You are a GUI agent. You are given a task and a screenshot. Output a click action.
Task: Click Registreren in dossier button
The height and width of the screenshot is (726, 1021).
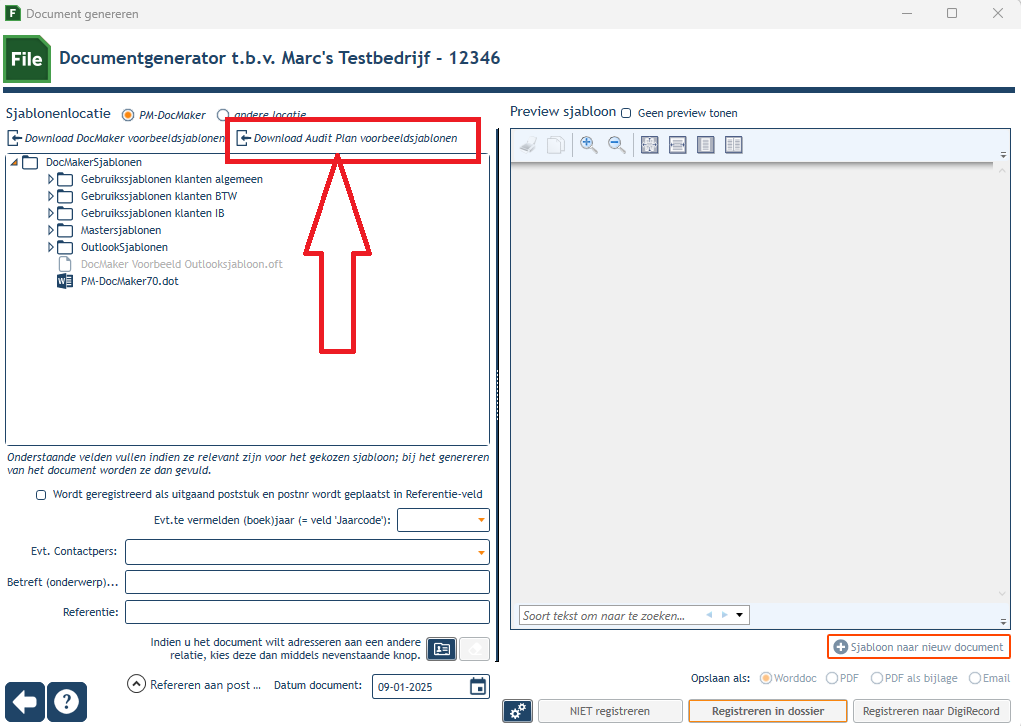point(768,711)
